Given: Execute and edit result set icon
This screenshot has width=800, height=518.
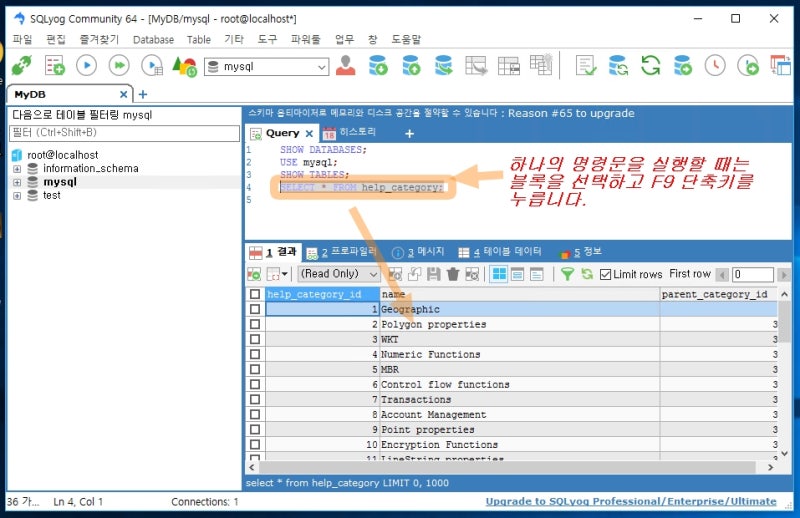Looking at the screenshot, I should pyautogui.click(x=152, y=66).
